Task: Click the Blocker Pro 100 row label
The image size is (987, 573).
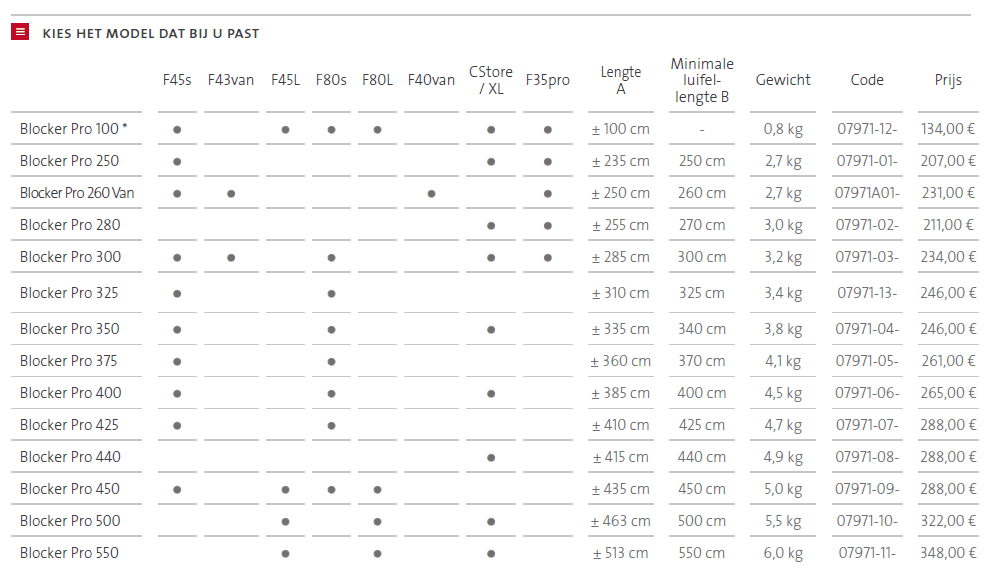Action: [74, 129]
